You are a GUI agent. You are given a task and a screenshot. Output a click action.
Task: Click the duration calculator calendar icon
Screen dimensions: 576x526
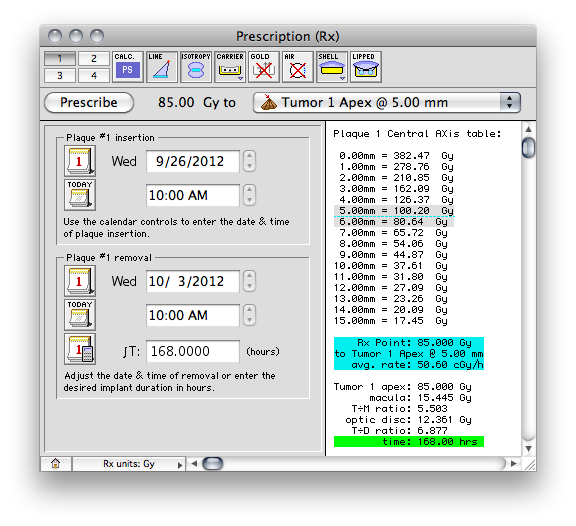pos(80,349)
